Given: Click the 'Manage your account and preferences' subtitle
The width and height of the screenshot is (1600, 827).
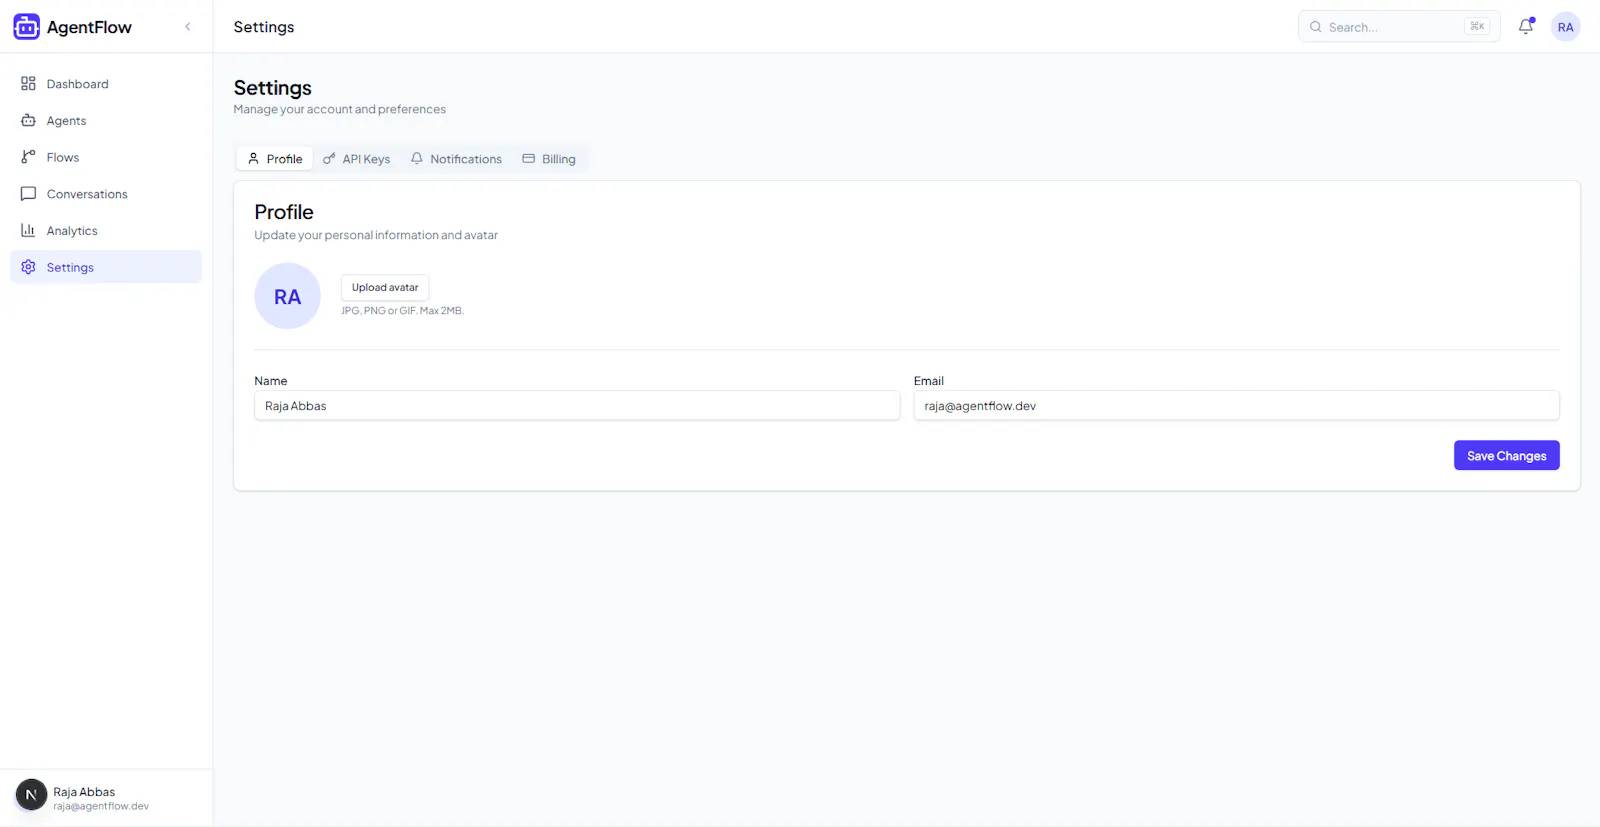Looking at the screenshot, I should coord(340,110).
